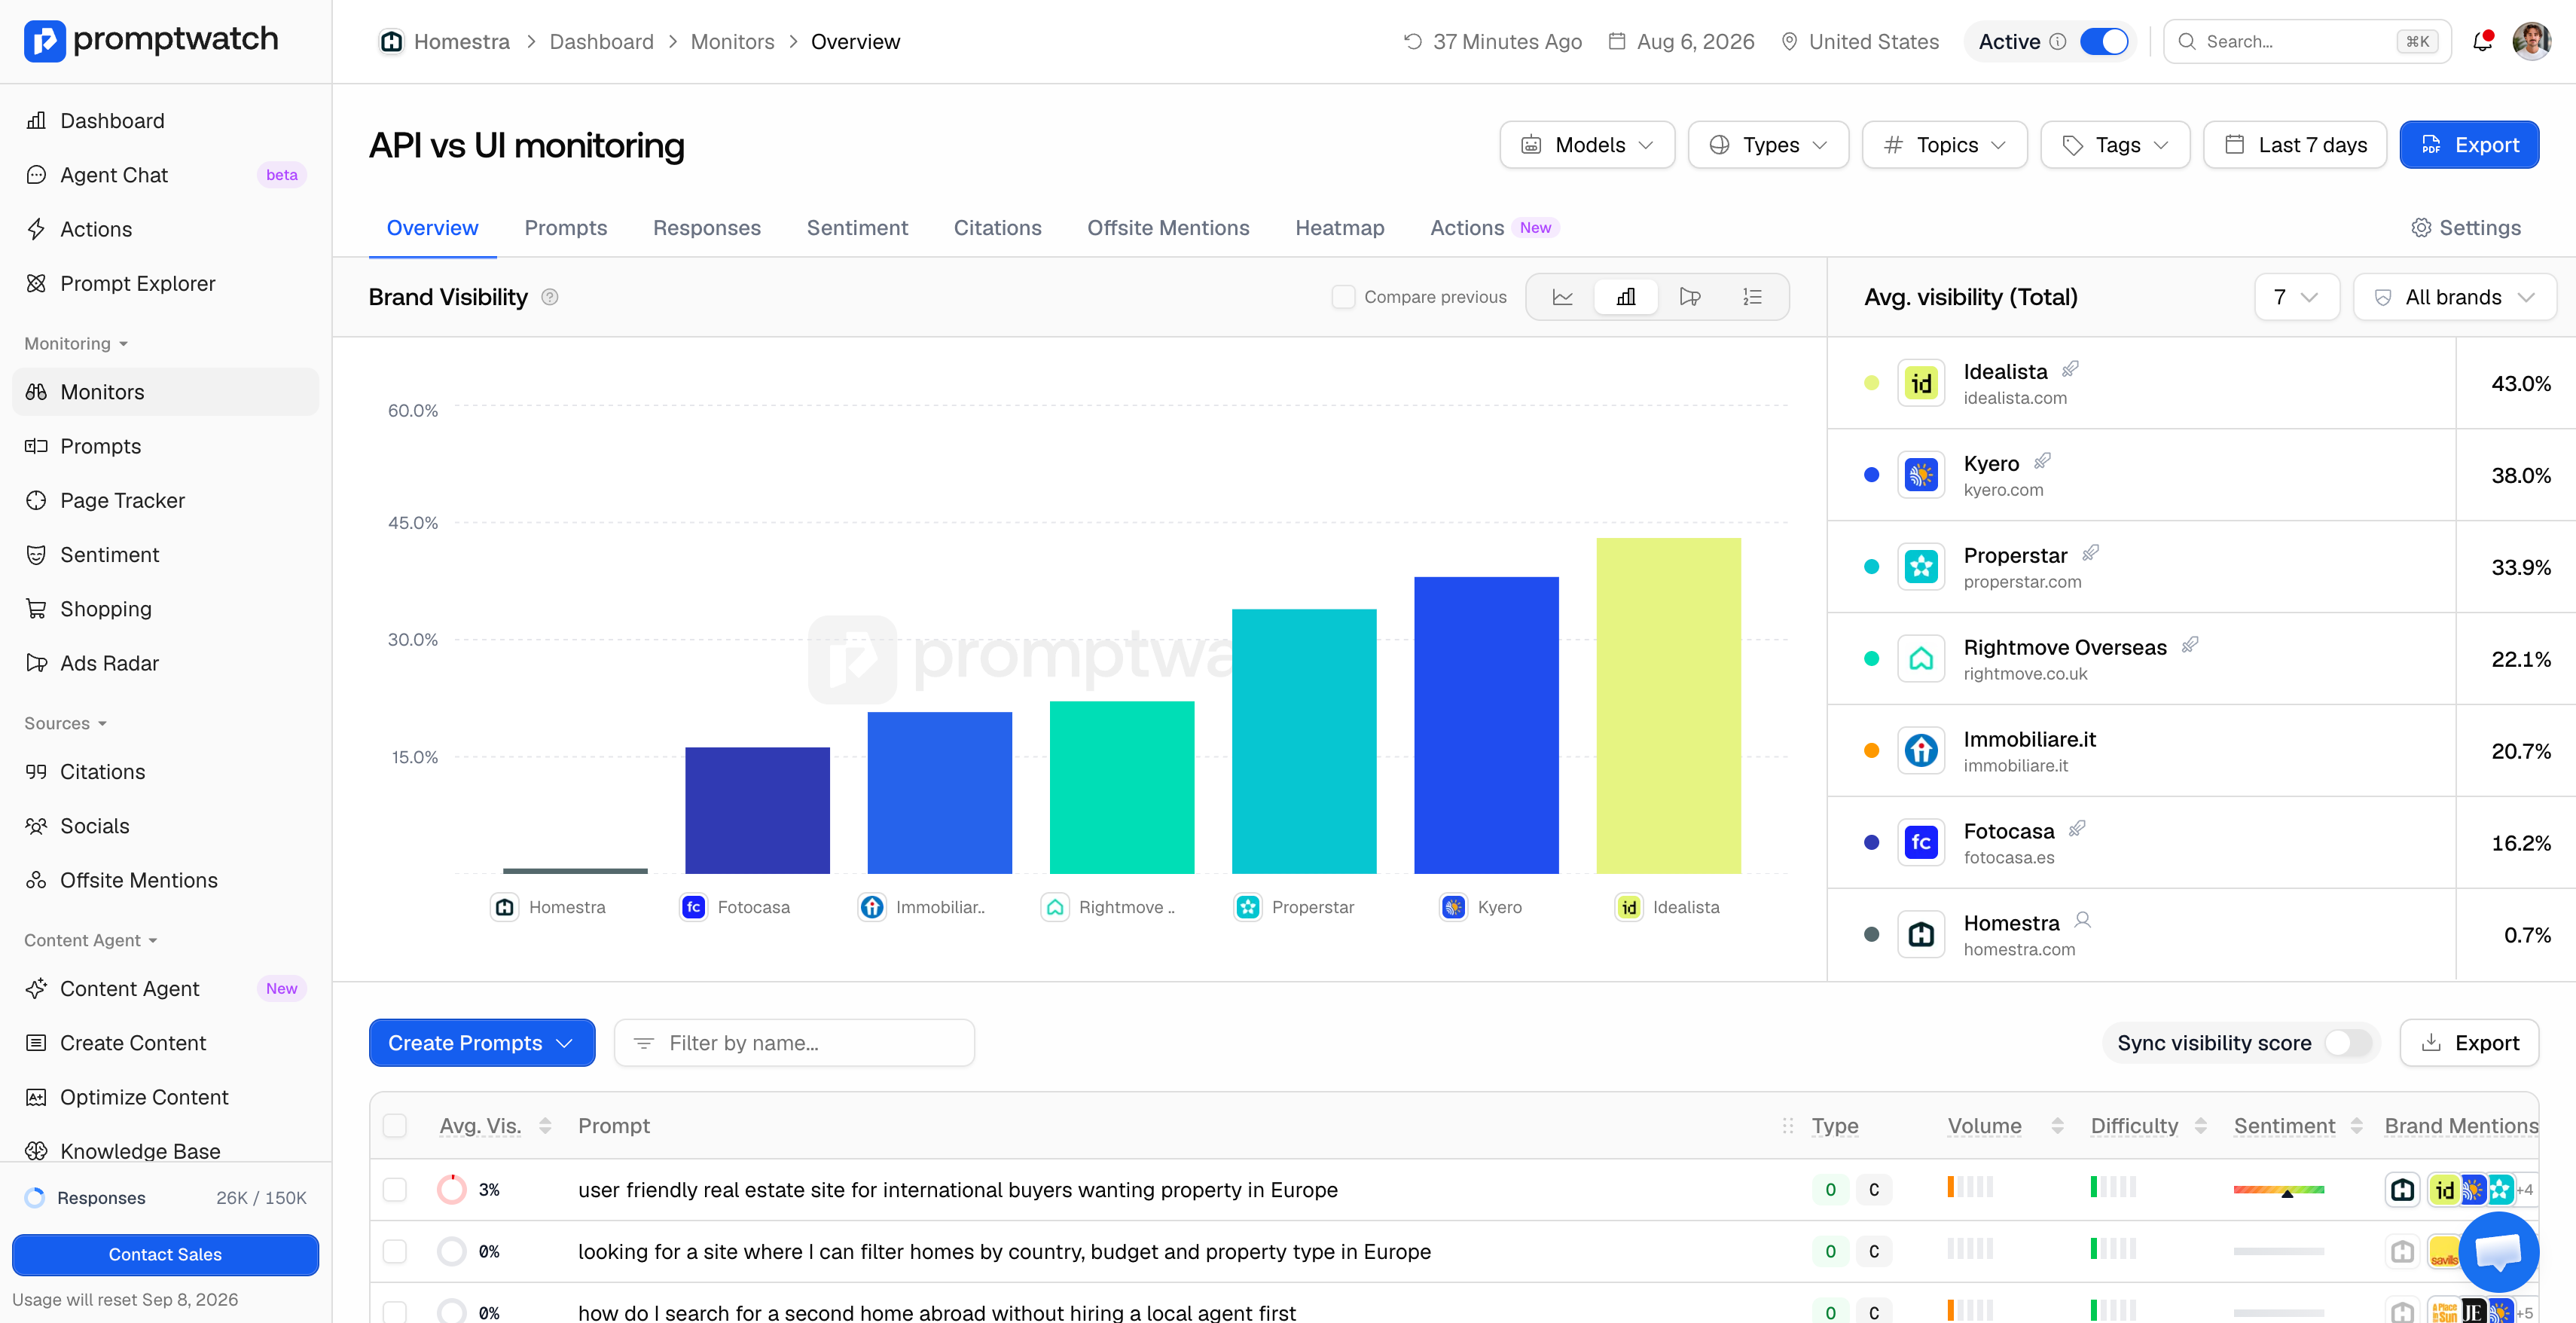Click the user profile avatar
Viewport: 2576px width, 1323px height.
pos(2531,41)
